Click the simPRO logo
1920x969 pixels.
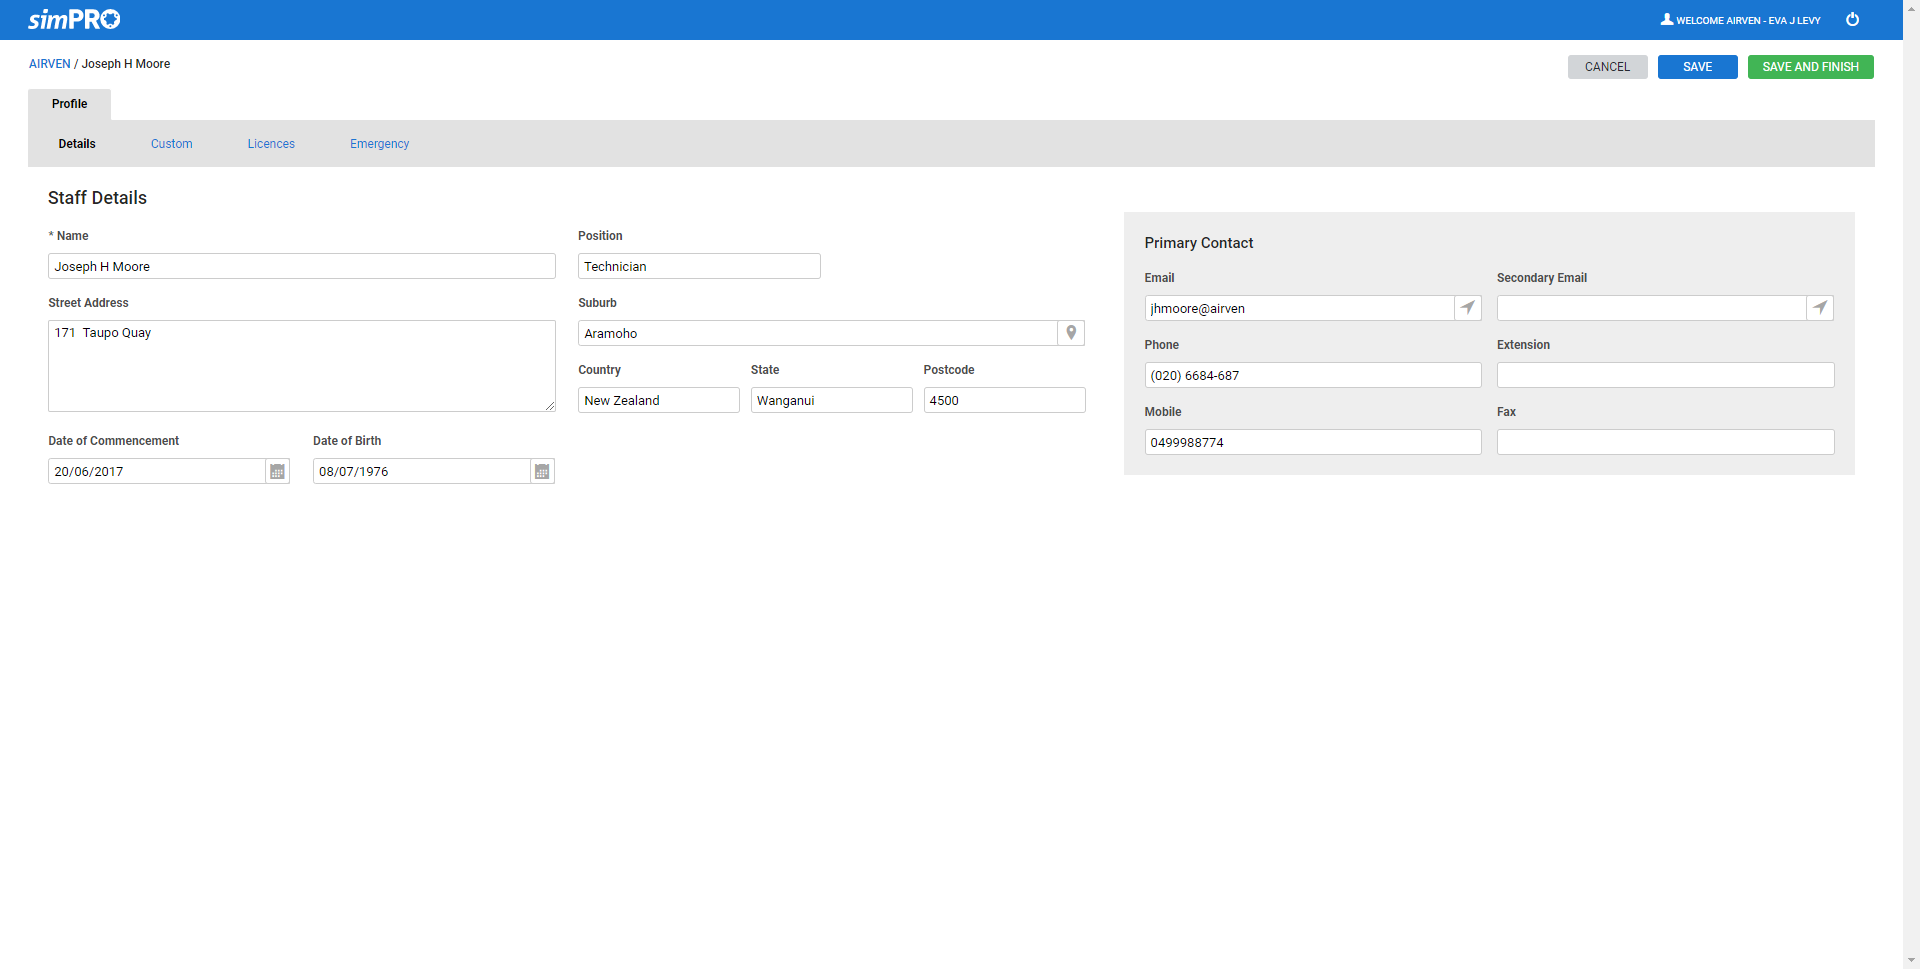click(74, 19)
